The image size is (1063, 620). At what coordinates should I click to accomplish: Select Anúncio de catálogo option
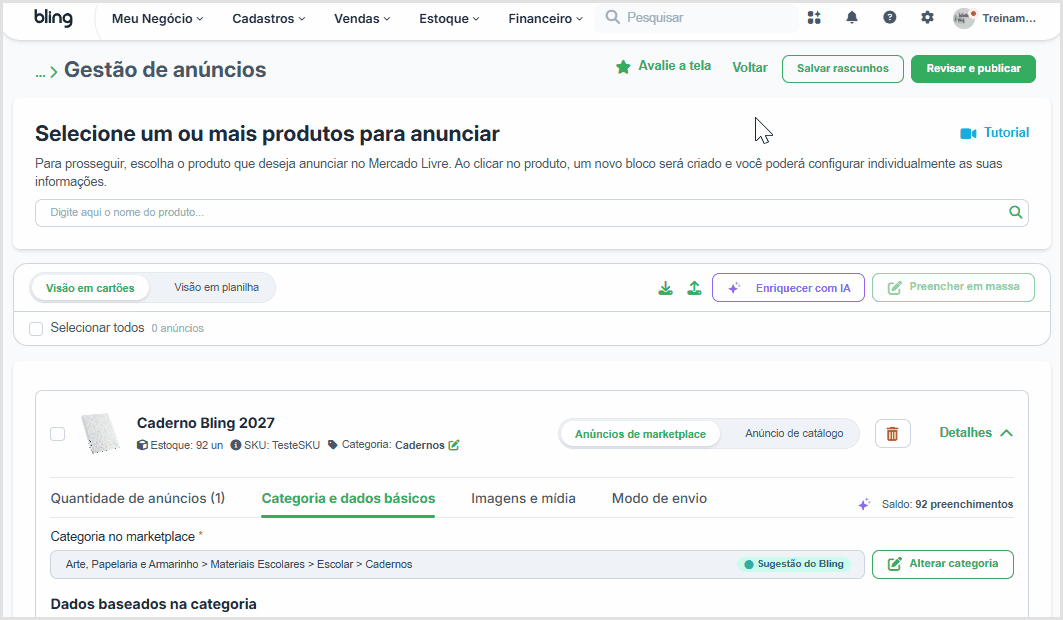[x=794, y=433]
